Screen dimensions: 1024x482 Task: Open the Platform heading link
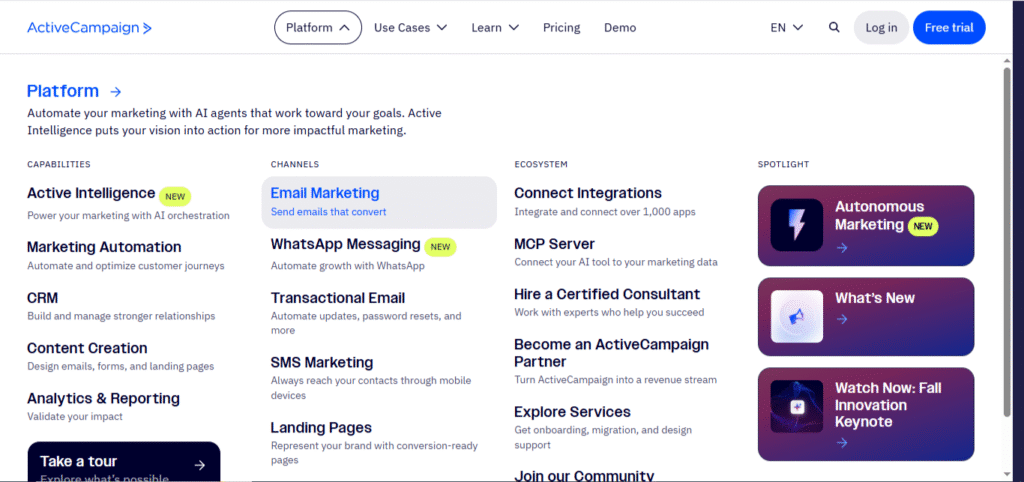(63, 91)
